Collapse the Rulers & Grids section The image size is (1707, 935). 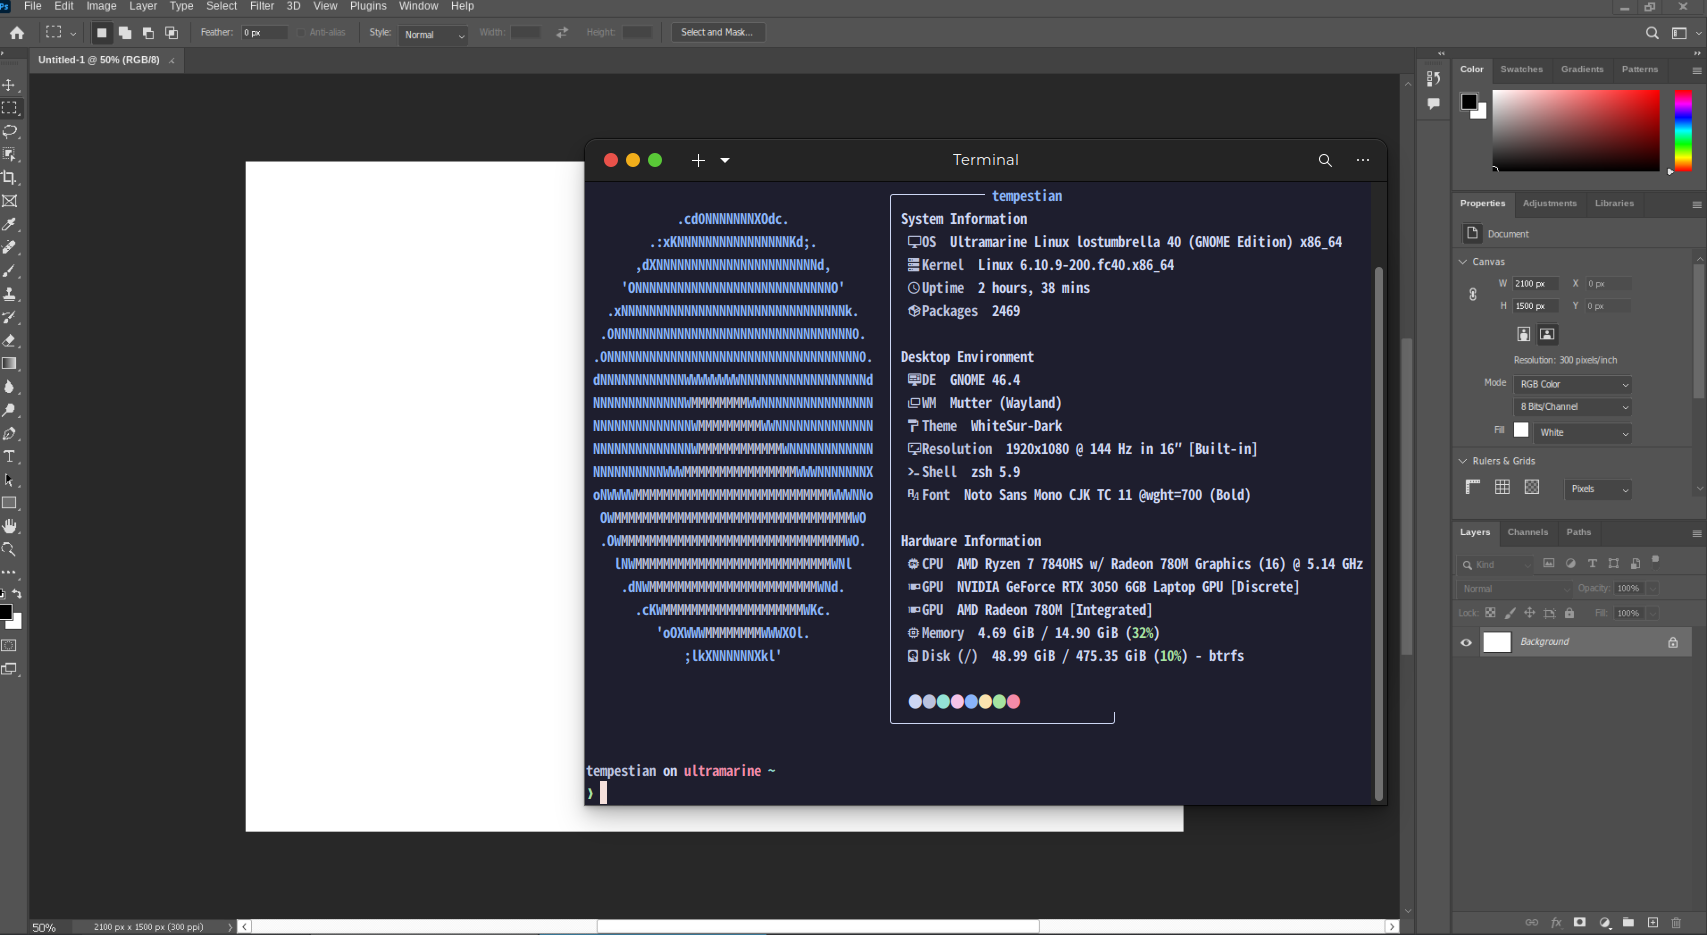(x=1463, y=461)
